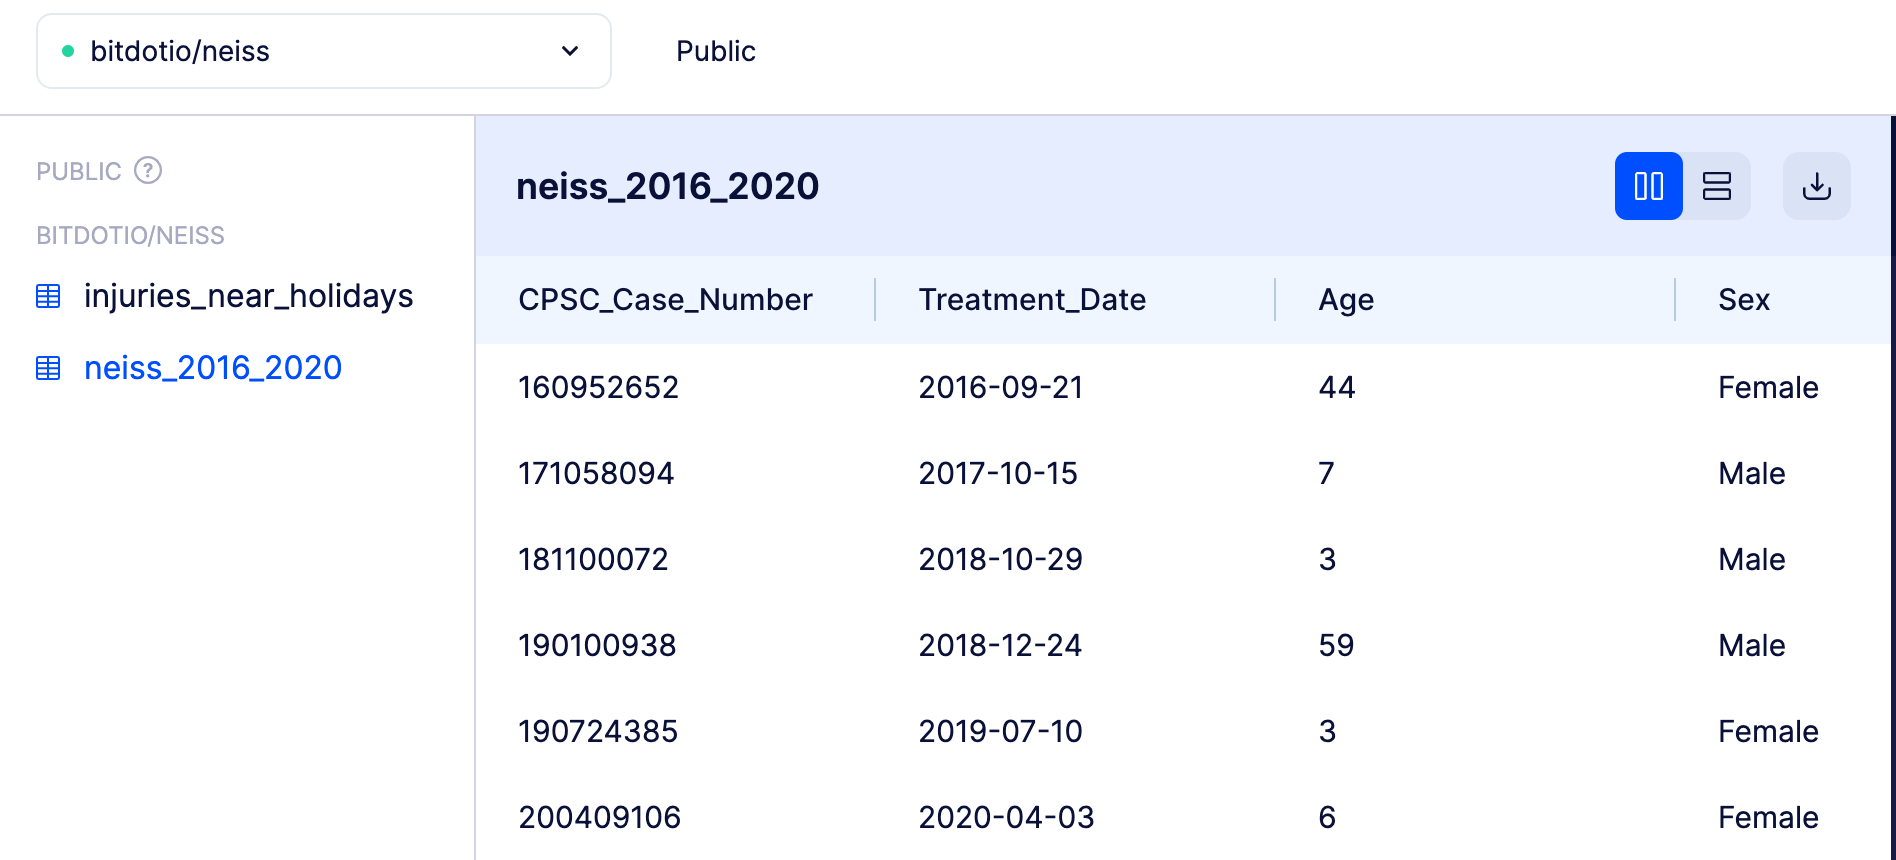Image resolution: width=1896 pixels, height=860 pixels.
Task: Click the Treatment_Date column header
Action: [1032, 300]
